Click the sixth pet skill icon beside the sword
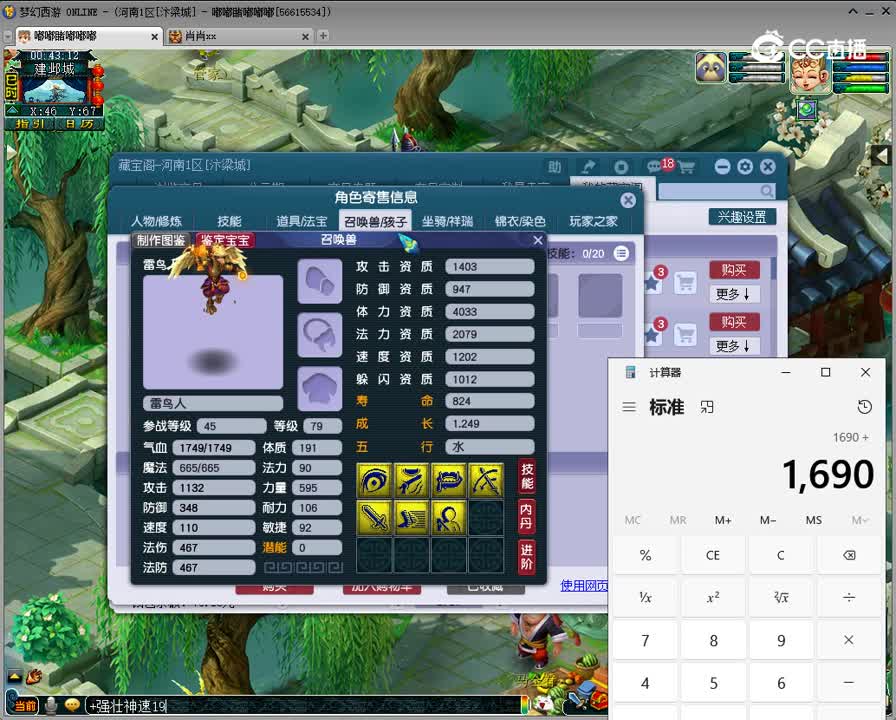This screenshot has height=720, width=896. coord(411,518)
